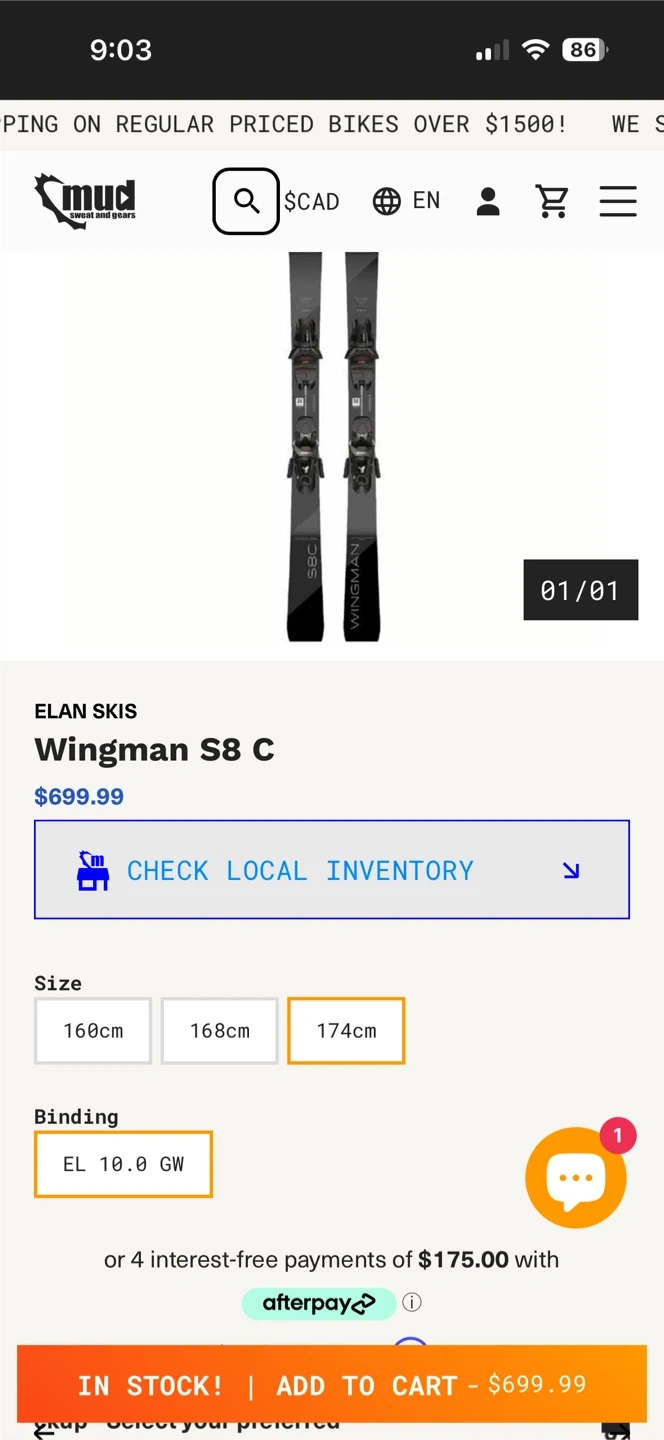The width and height of the screenshot is (664, 1440).
Task: Tap the search magnifier icon
Action: pos(246,201)
